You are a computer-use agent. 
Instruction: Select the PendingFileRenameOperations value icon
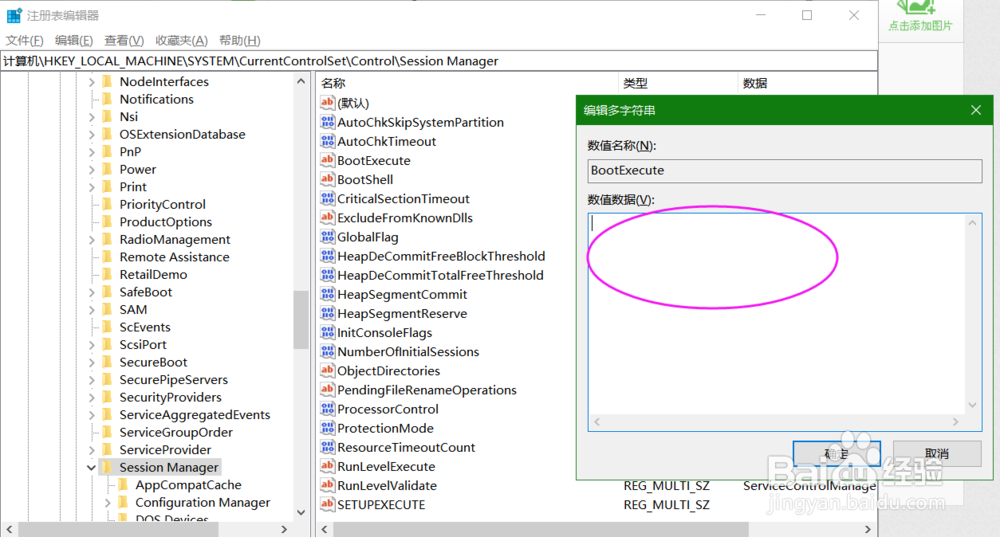click(327, 390)
